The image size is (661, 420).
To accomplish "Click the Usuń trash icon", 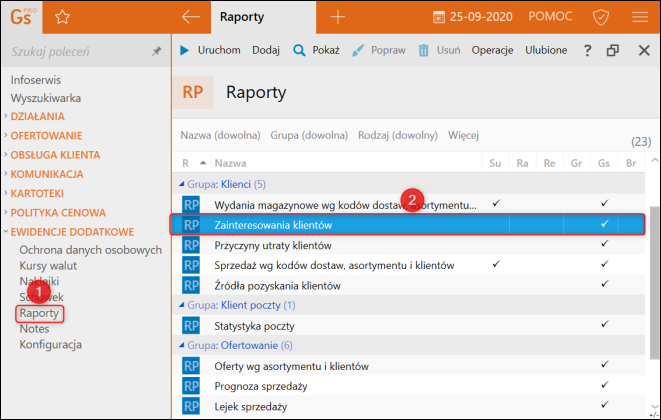I will coord(423,51).
